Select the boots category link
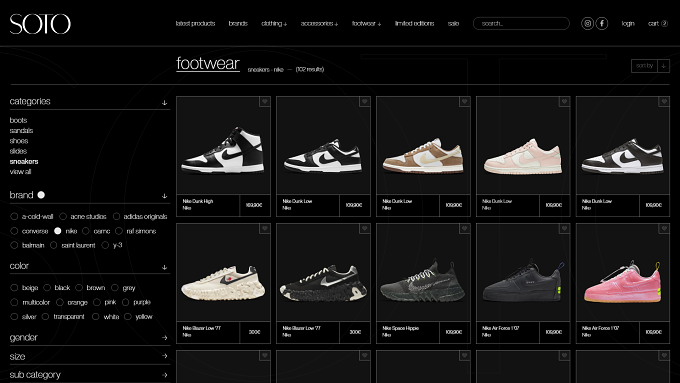Viewport: 680px width, 383px height. click(18, 120)
